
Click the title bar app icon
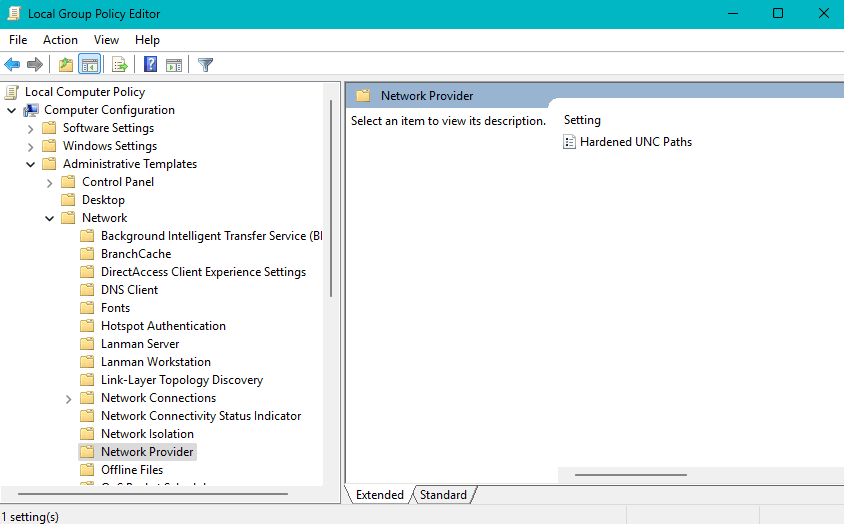click(13, 13)
